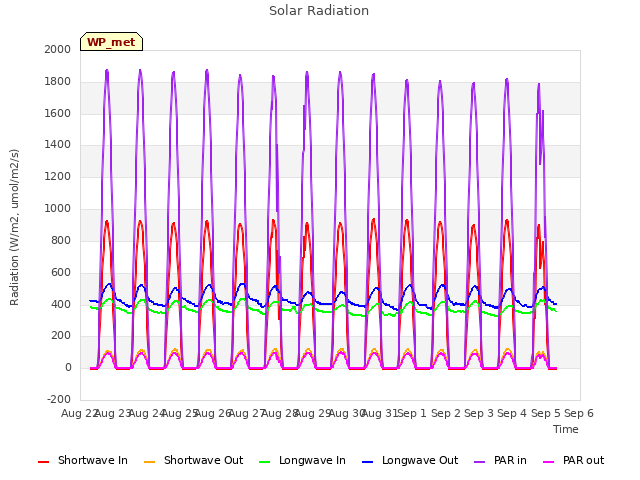Screen dimensions: 640x480
Task: Click the 1800 y-axis tick label
Action: tap(58, 81)
